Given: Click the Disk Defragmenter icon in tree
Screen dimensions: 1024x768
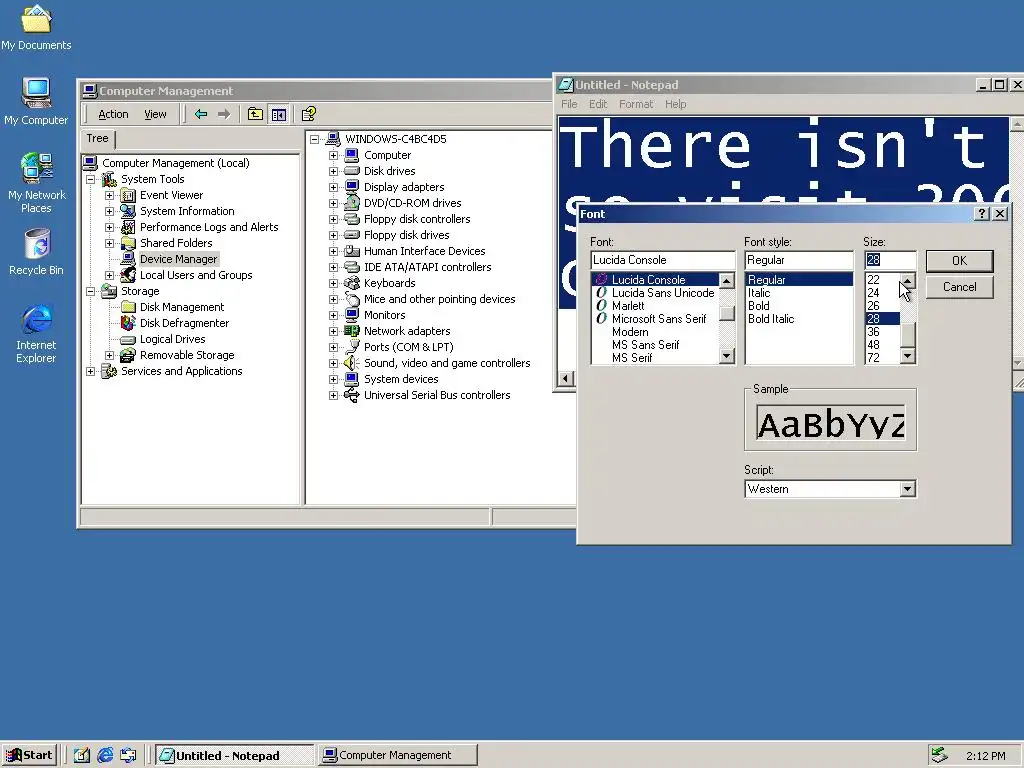Looking at the screenshot, I should (128, 323).
